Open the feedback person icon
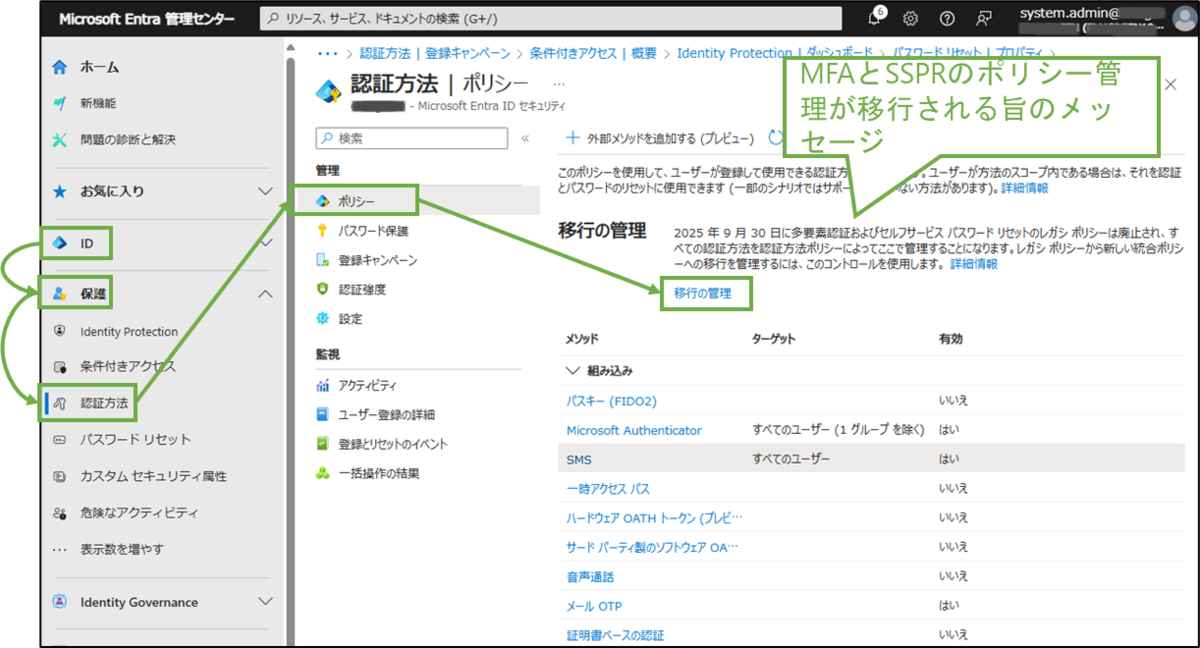Viewport: 1200px width, 648px height. tap(984, 19)
